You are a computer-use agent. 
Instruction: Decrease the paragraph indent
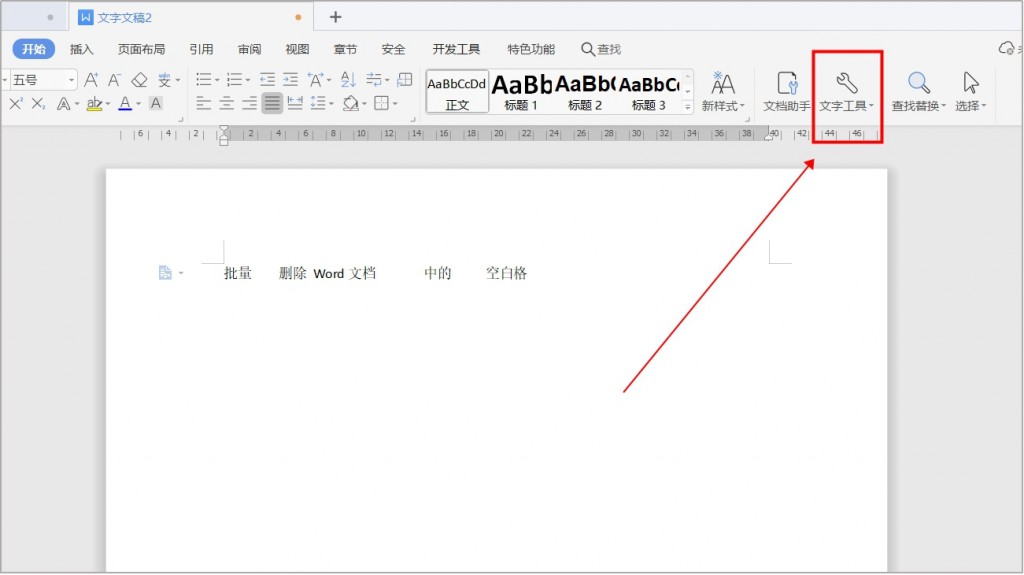(x=267, y=80)
